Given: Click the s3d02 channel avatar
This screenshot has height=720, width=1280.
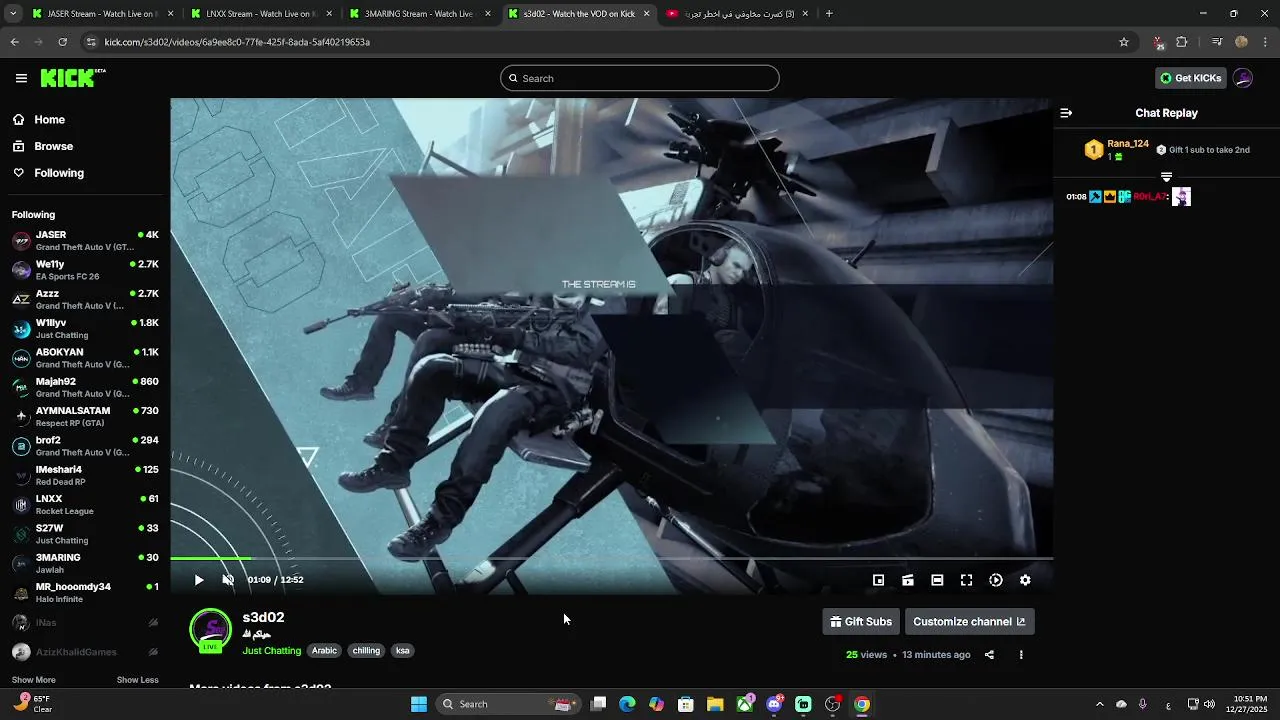Looking at the screenshot, I should tap(210, 630).
